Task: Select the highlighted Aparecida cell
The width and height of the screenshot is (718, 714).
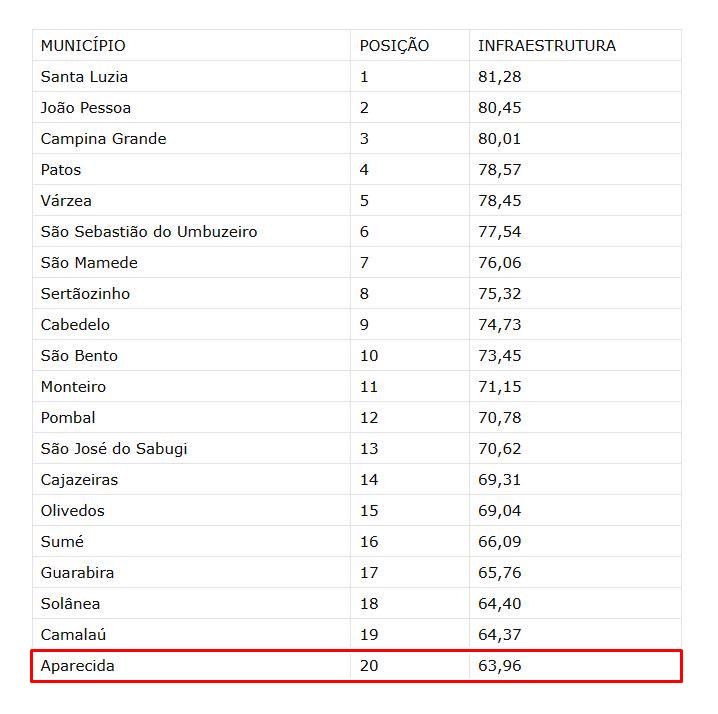Action: click(78, 666)
